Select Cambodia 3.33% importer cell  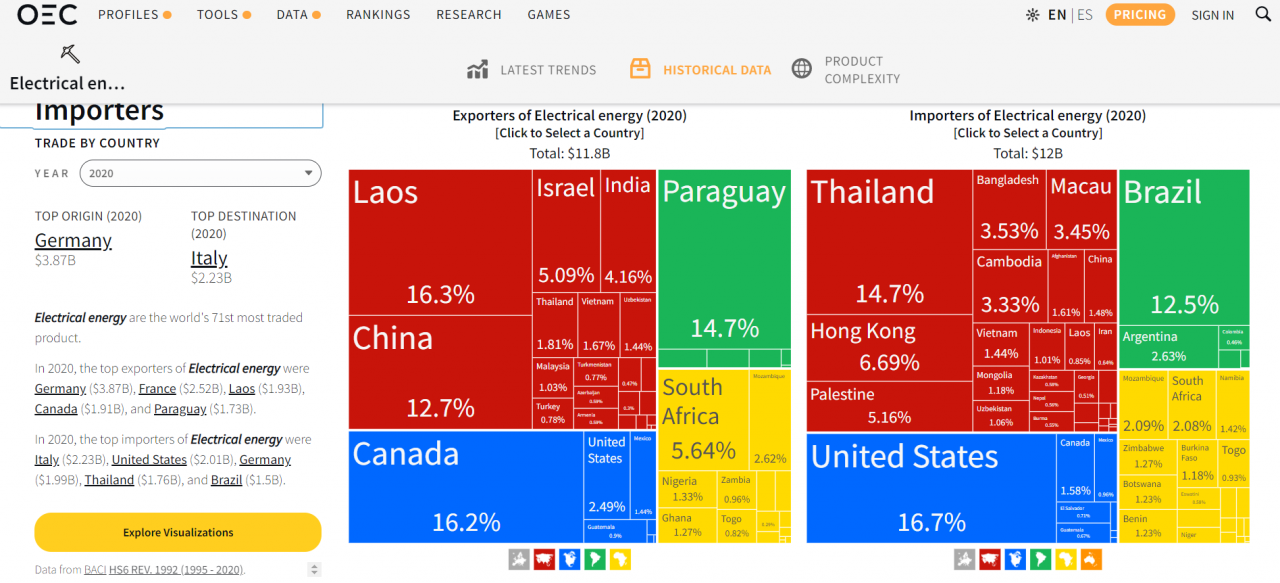pyautogui.click(x=1010, y=285)
